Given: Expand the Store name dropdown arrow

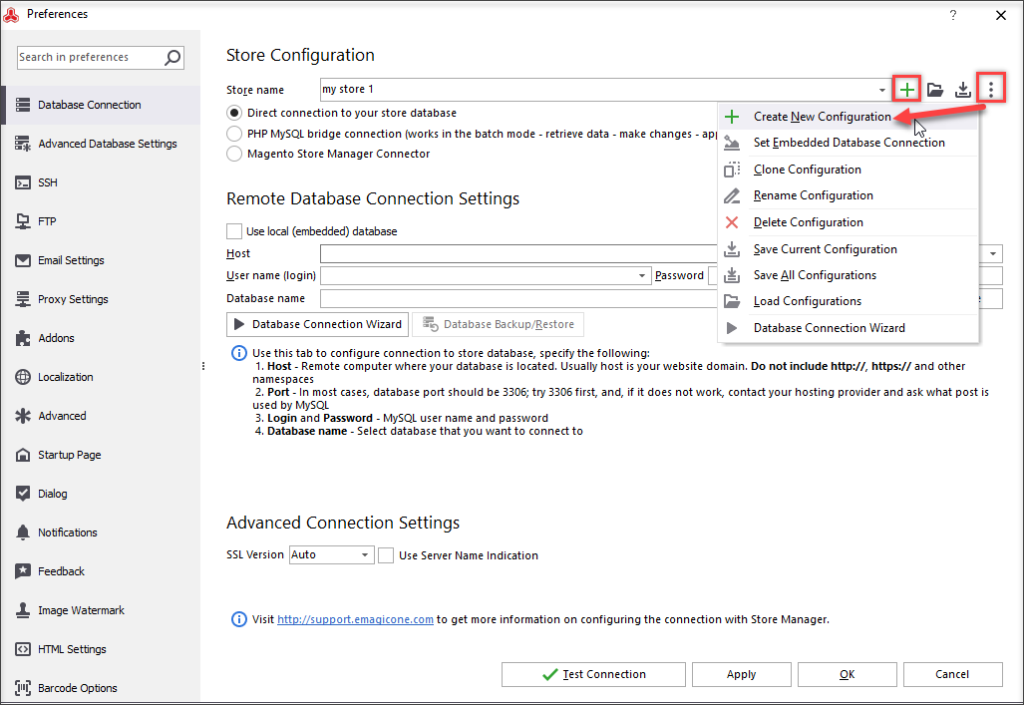Looking at the screenshot, I should point(881,90).
